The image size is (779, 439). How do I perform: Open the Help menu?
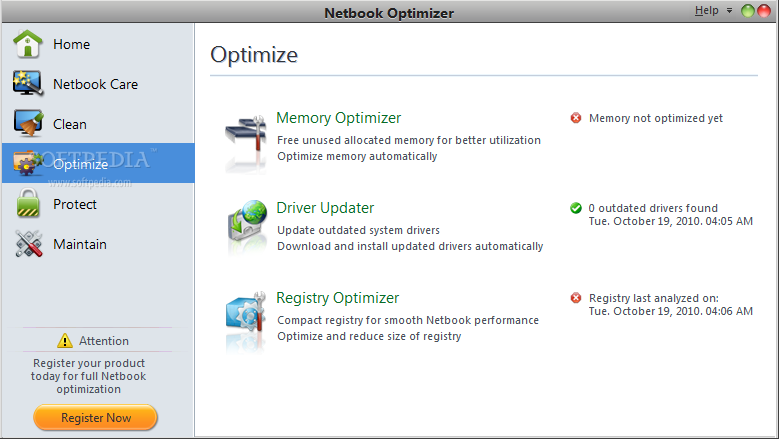706,10
